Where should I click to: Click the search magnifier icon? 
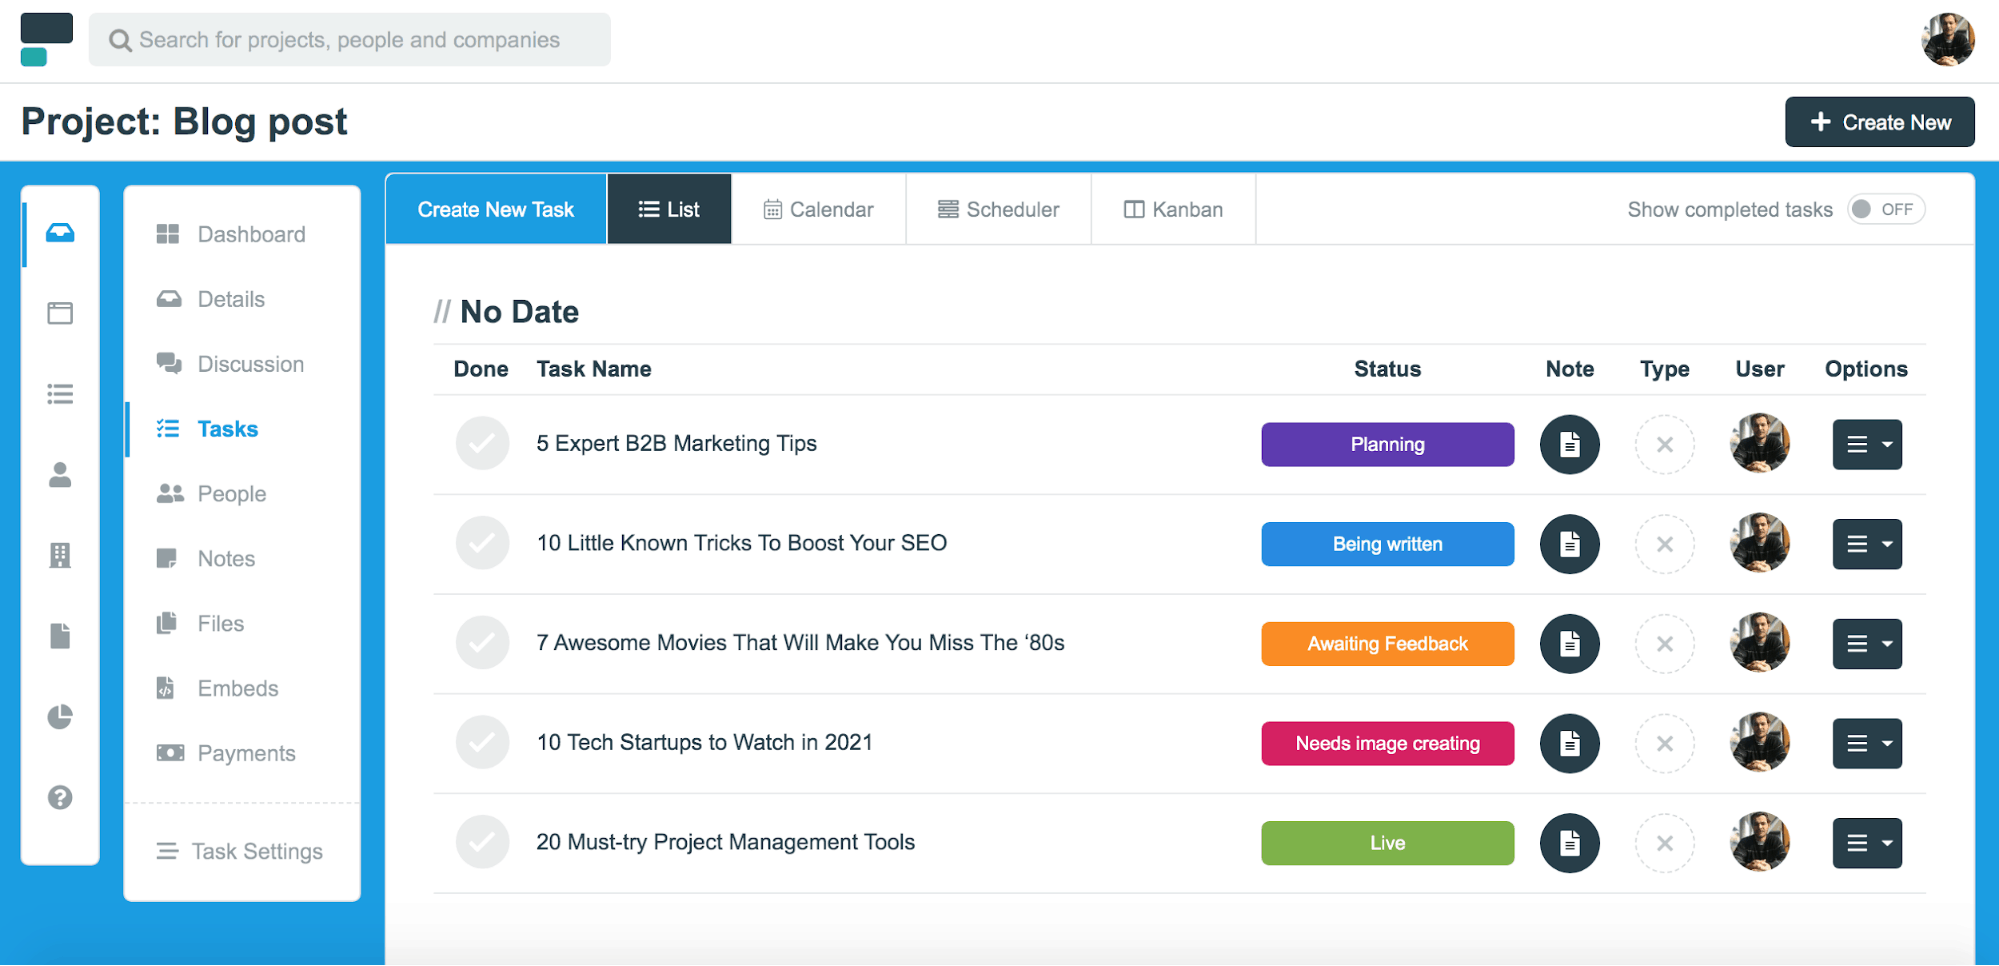120,40
